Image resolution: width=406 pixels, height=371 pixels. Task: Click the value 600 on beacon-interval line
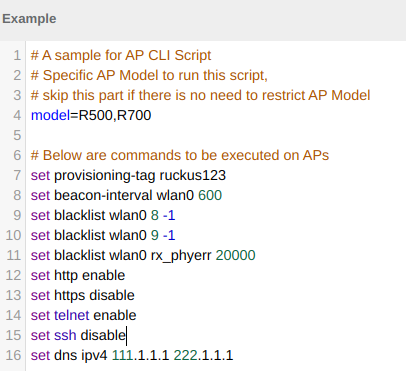[x=210, y=195]
